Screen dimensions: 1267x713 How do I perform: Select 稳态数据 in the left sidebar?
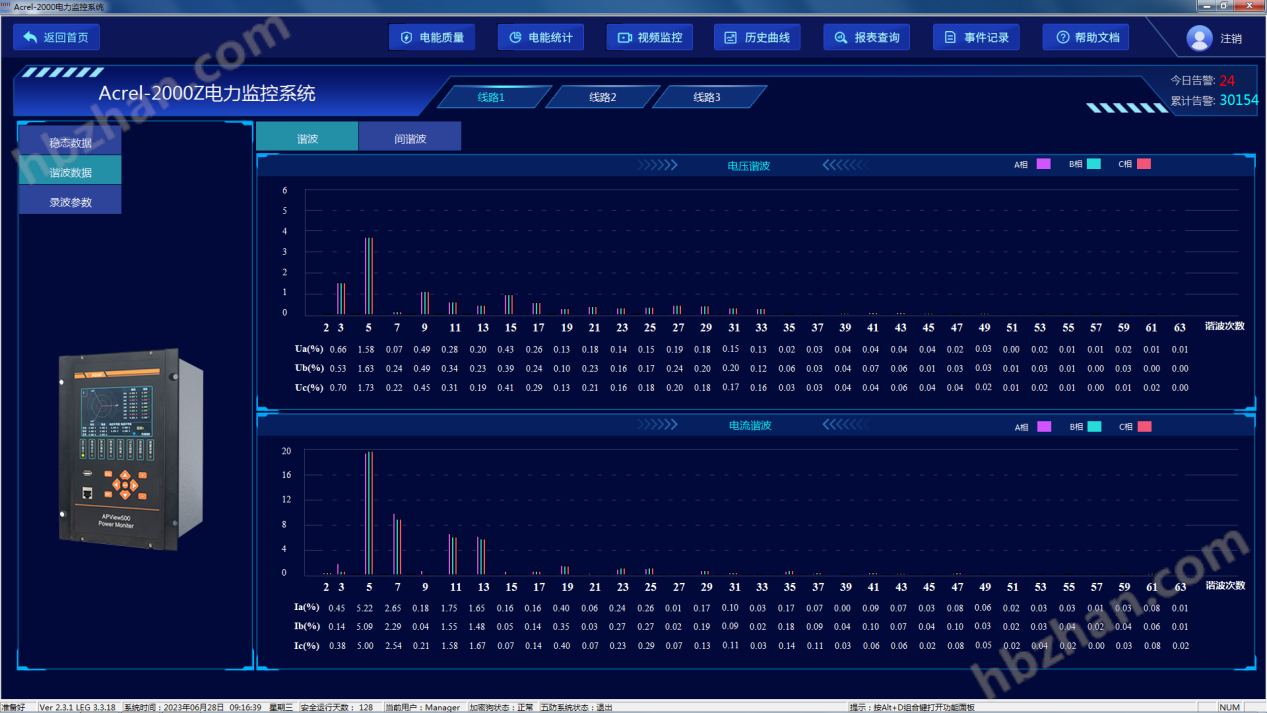[70, 143]
